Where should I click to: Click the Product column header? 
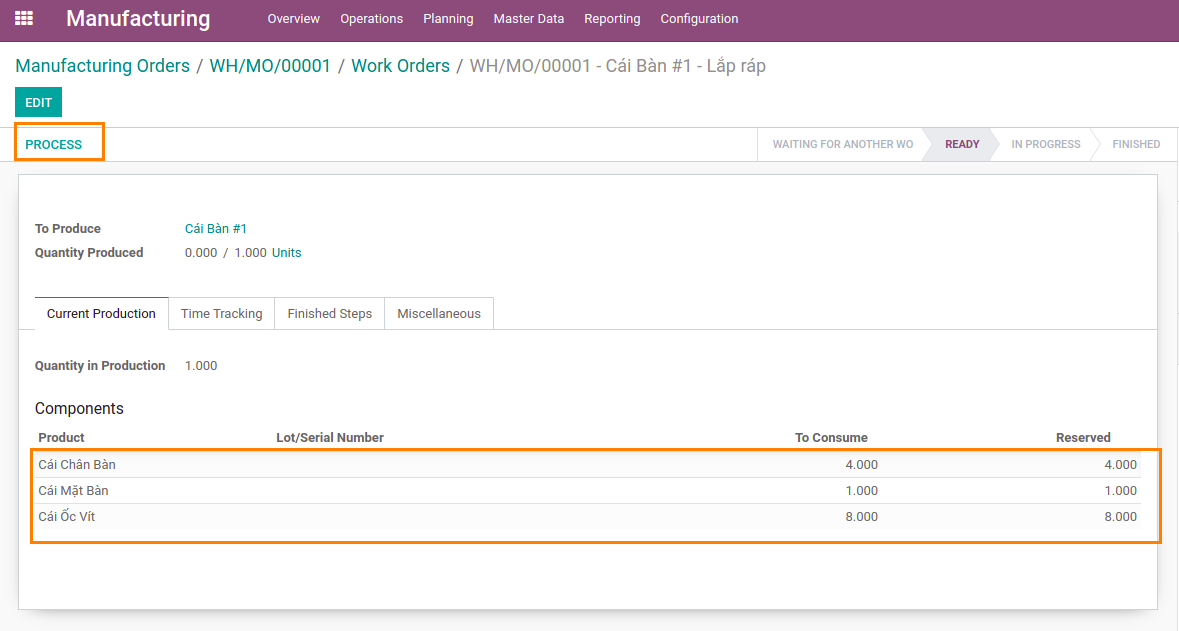coord(62,438)
